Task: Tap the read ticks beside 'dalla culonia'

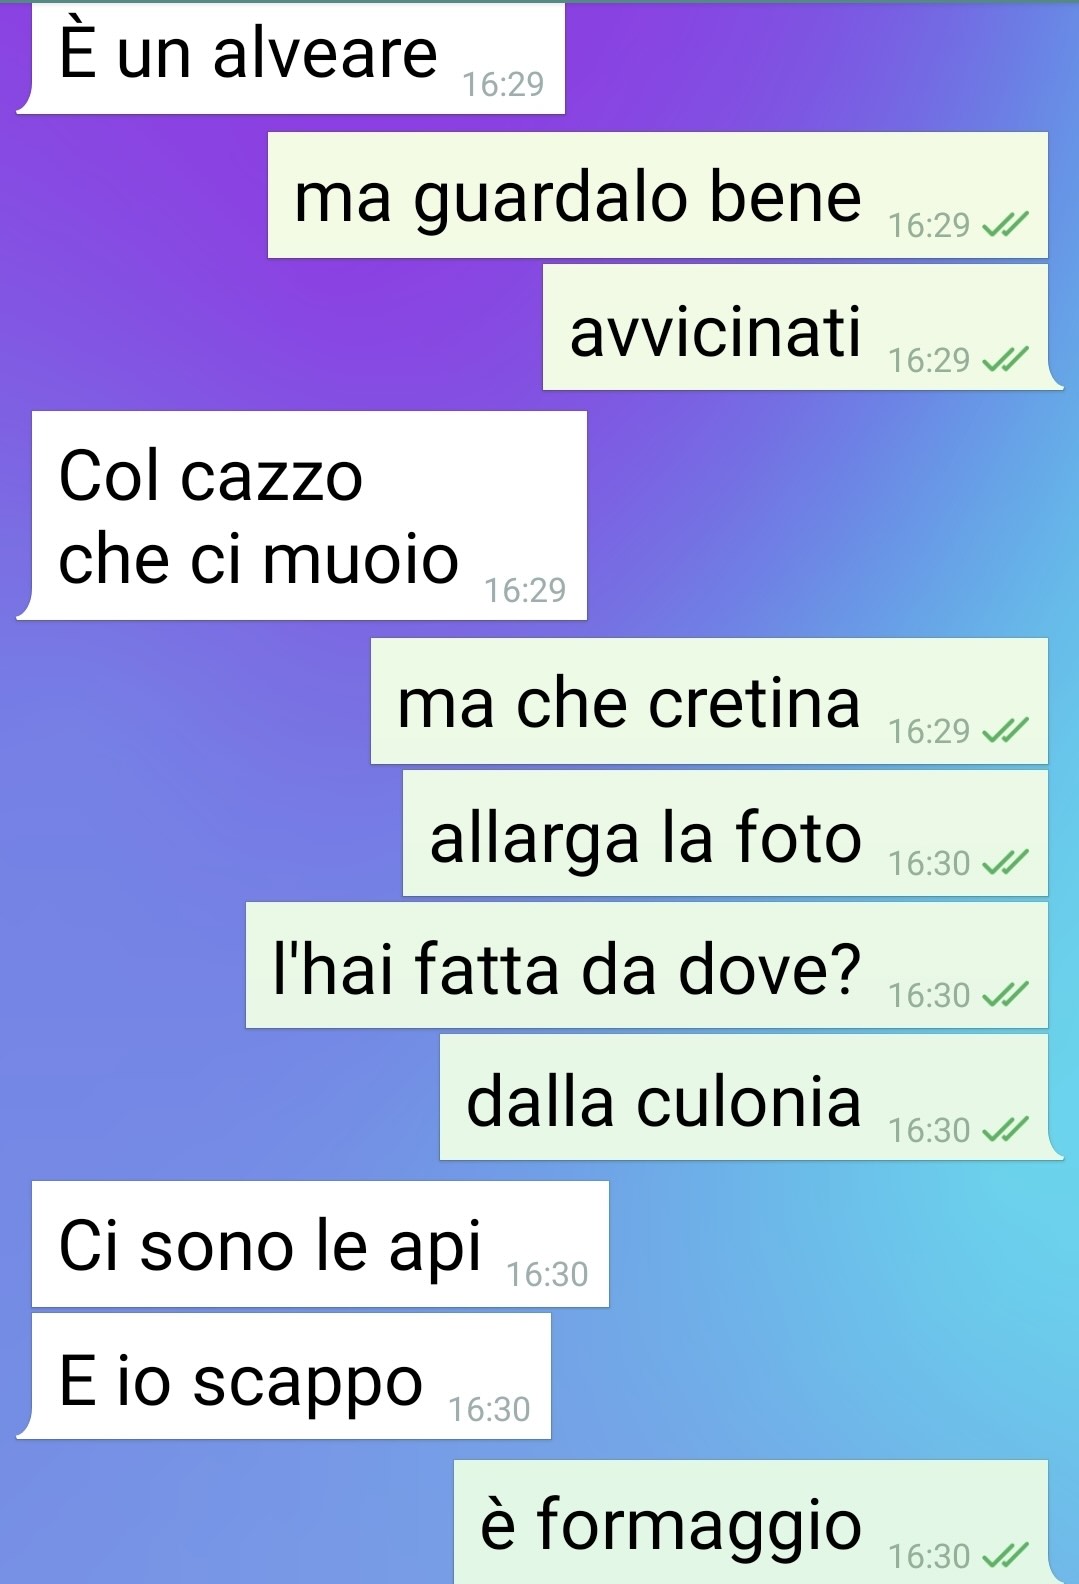Action: point(1005,1130)
